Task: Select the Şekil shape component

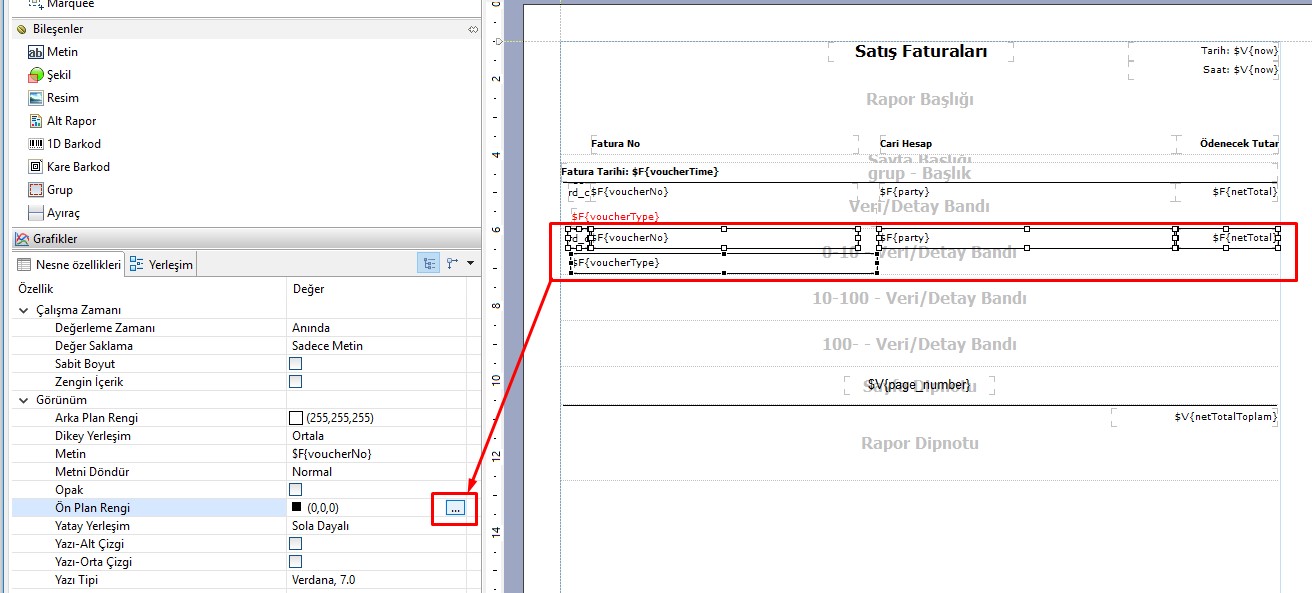Action: coord(58,75)
